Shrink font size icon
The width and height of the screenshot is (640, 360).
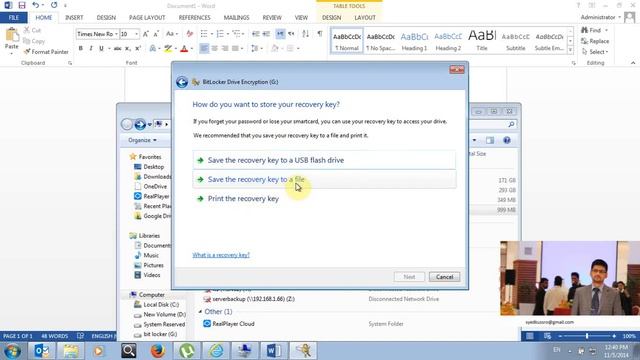point(156,34)
